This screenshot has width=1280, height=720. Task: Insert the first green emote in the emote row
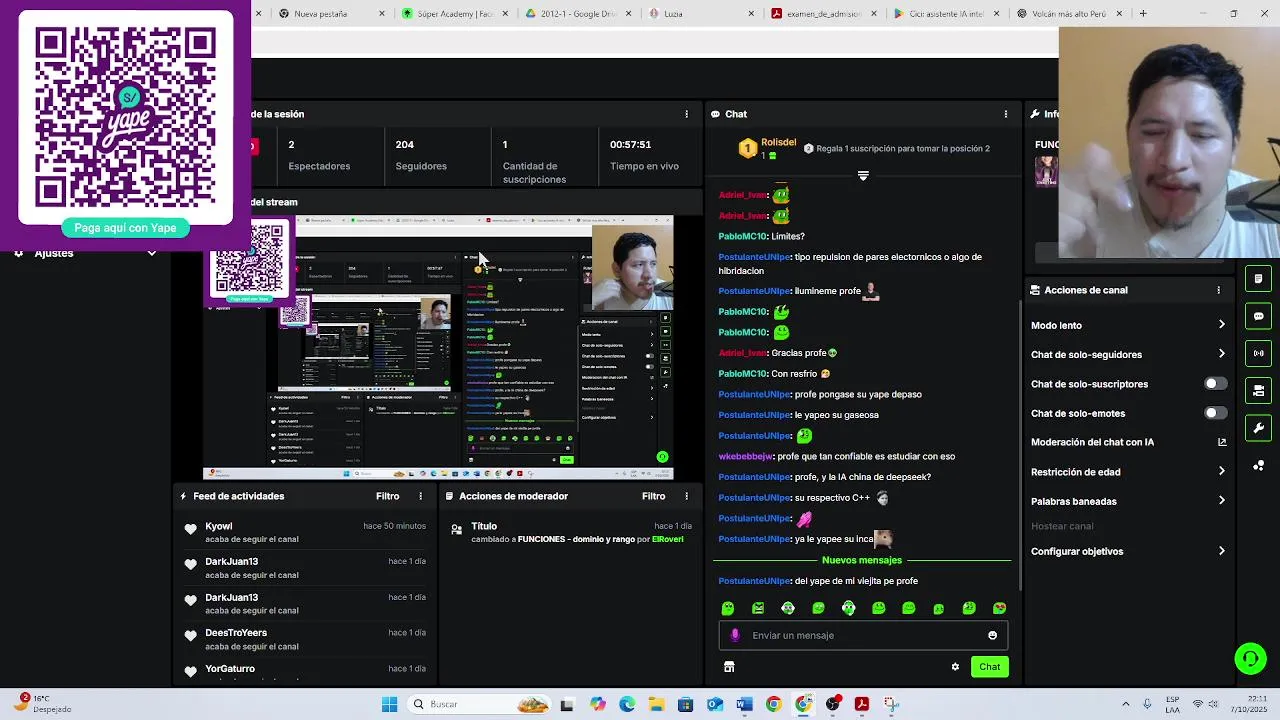coord(728,608)
